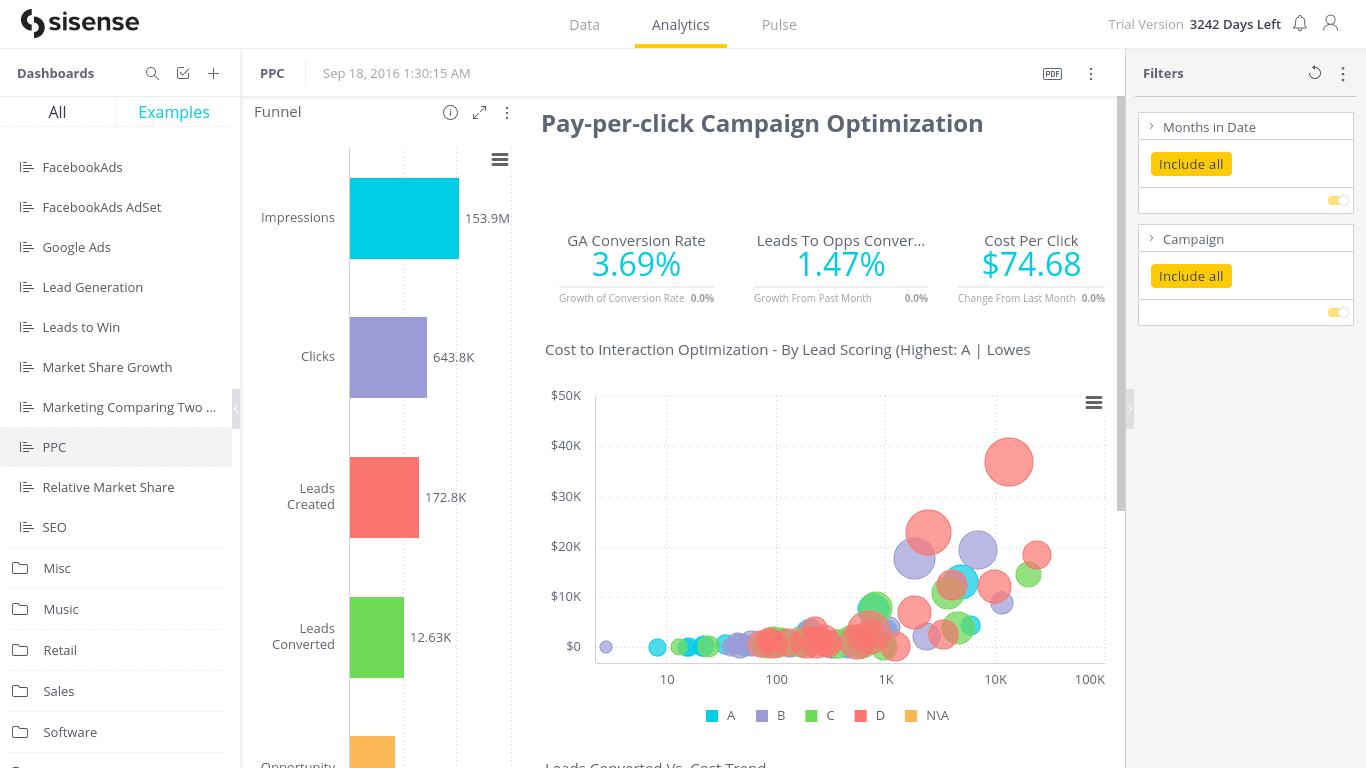Open Funnel widget options menu
This screenshot has width=1366, height=768.
pos(507,113)
